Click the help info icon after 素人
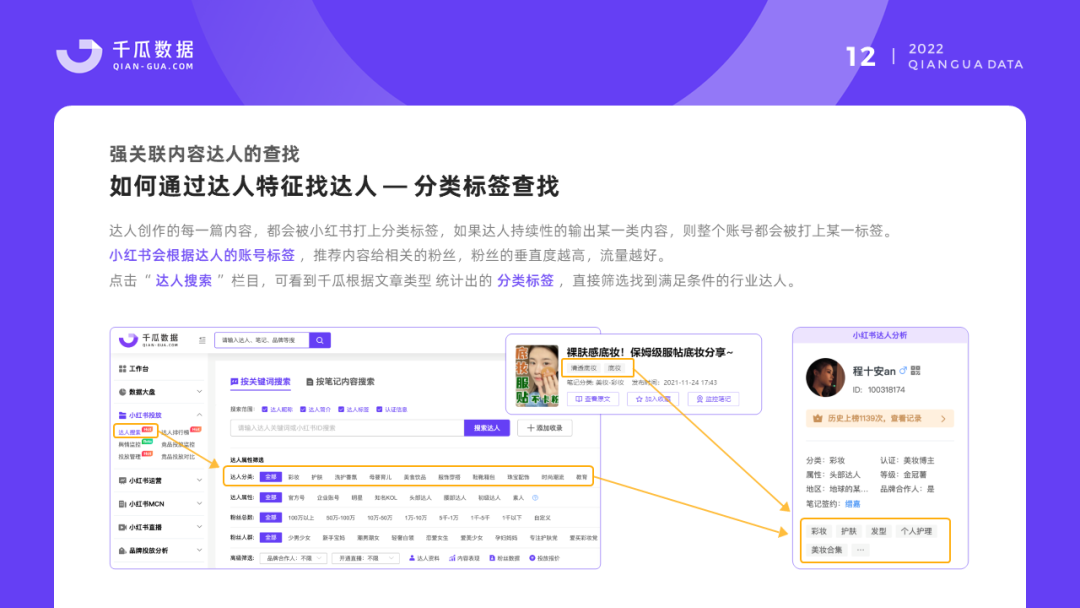1080x608 pixels. (x=535, y=498)
